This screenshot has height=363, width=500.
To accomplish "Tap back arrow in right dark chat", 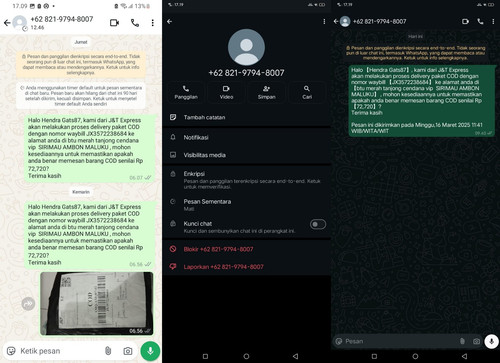I will point(336,21).
